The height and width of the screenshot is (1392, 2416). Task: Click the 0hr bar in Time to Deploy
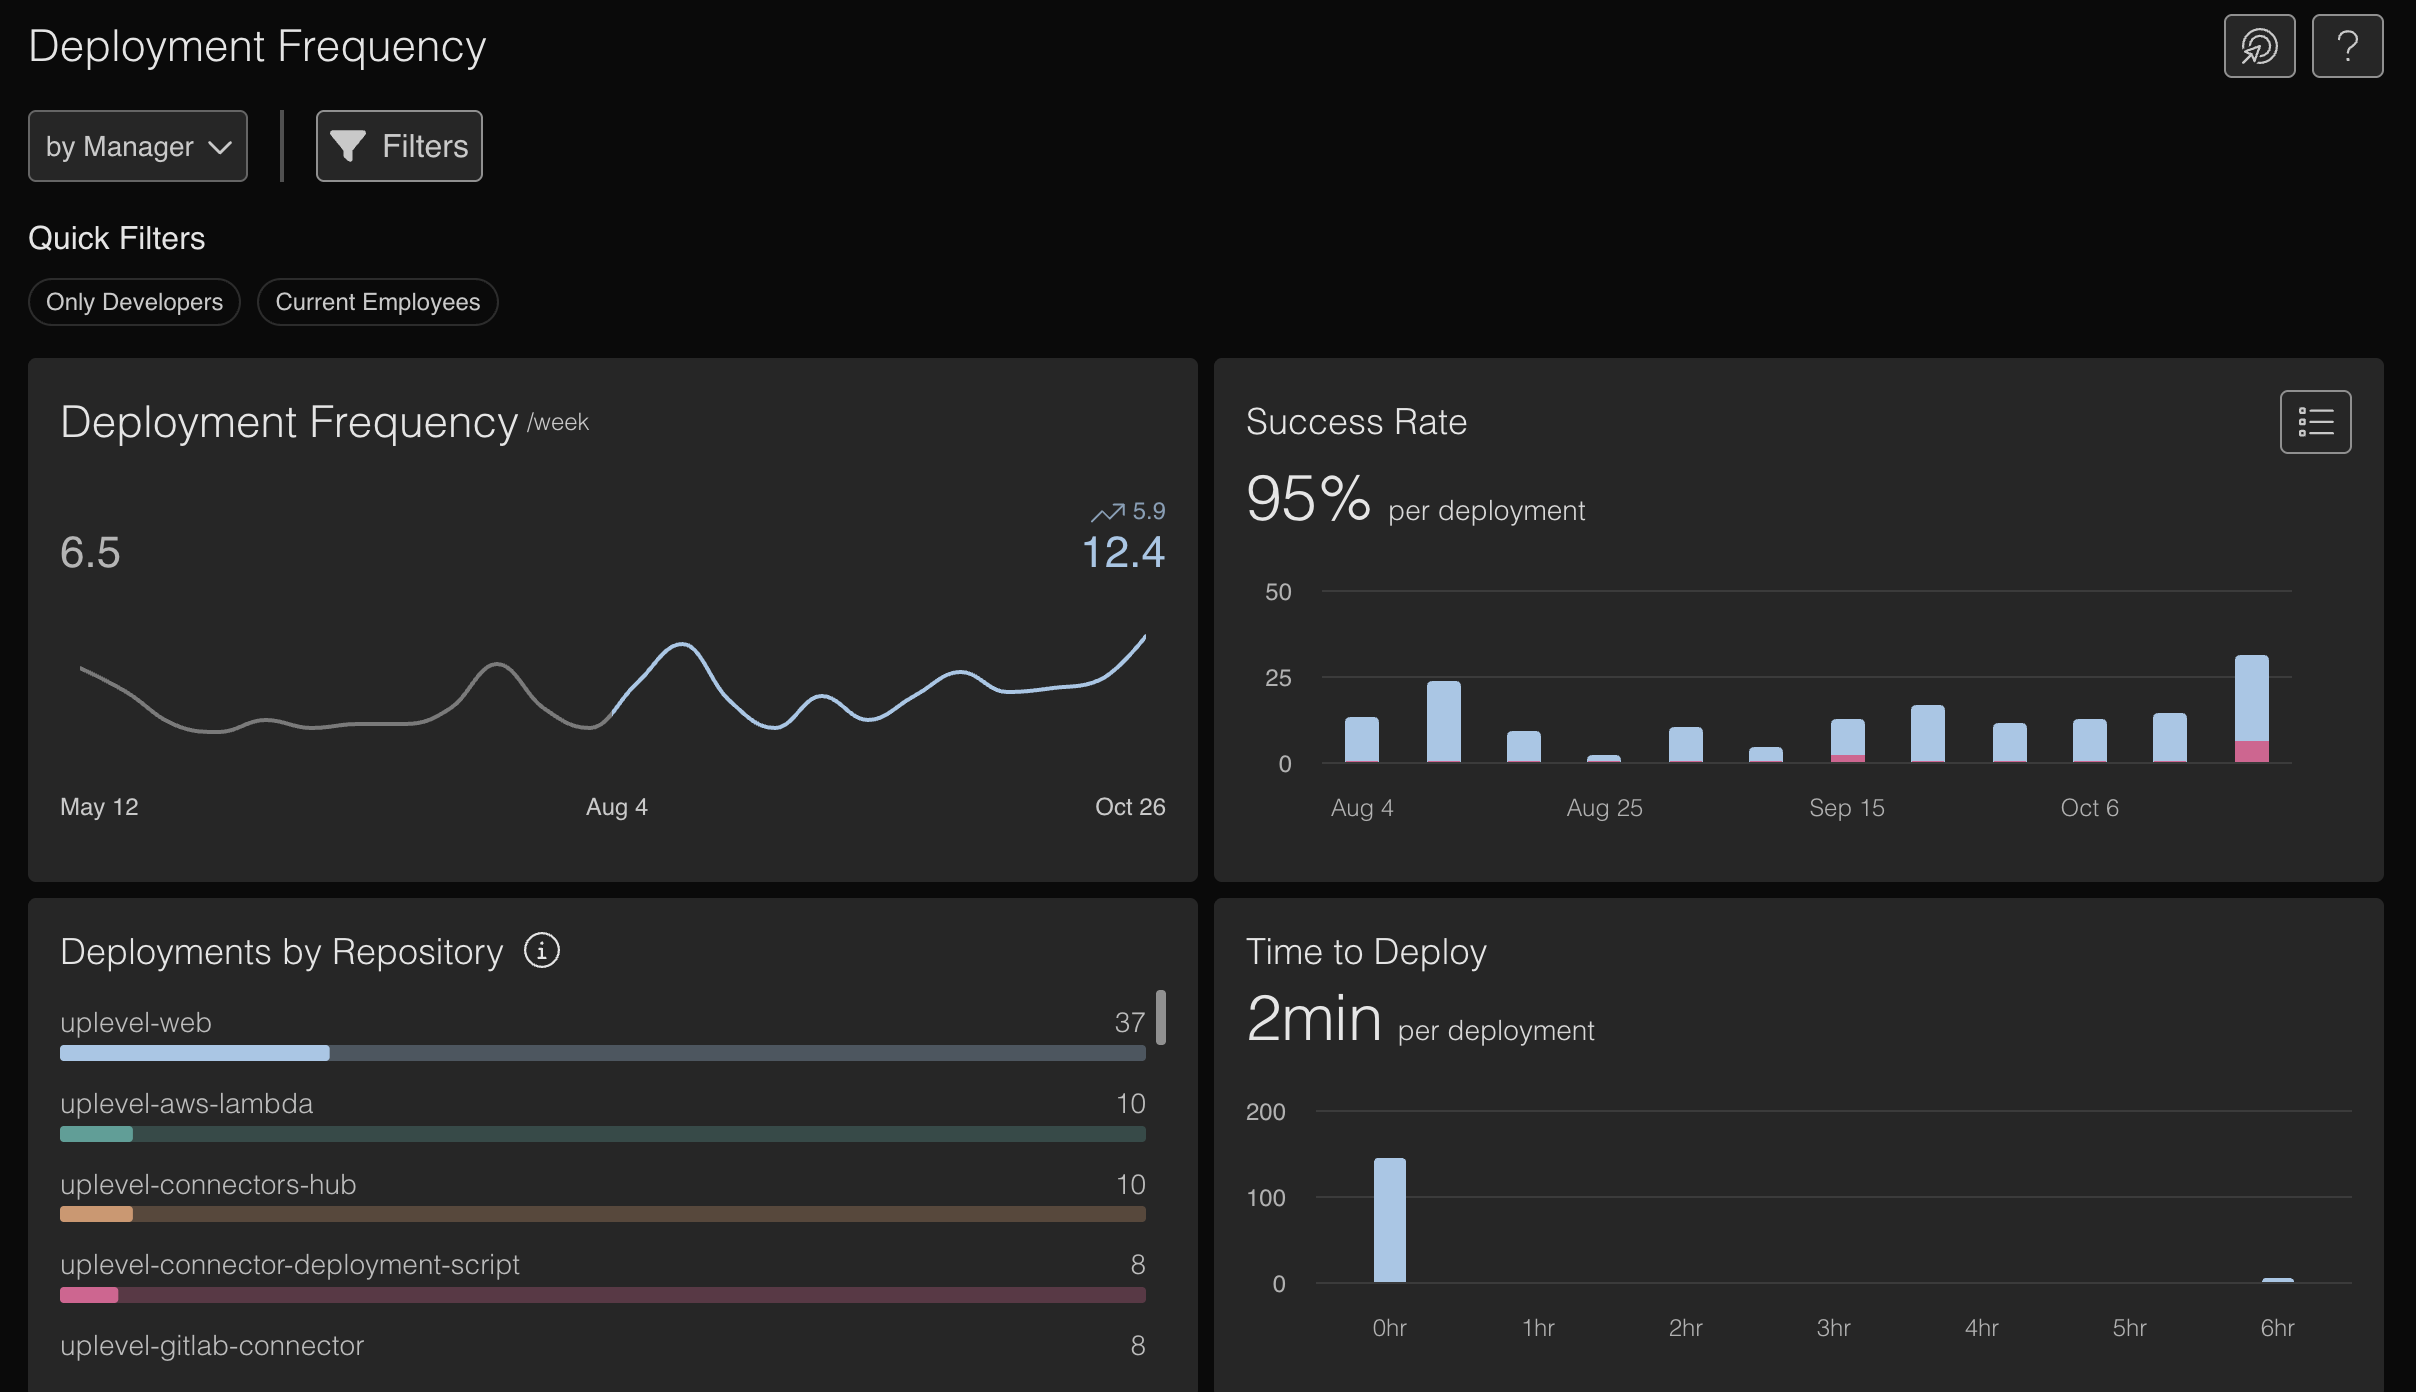[1389, 1220]
